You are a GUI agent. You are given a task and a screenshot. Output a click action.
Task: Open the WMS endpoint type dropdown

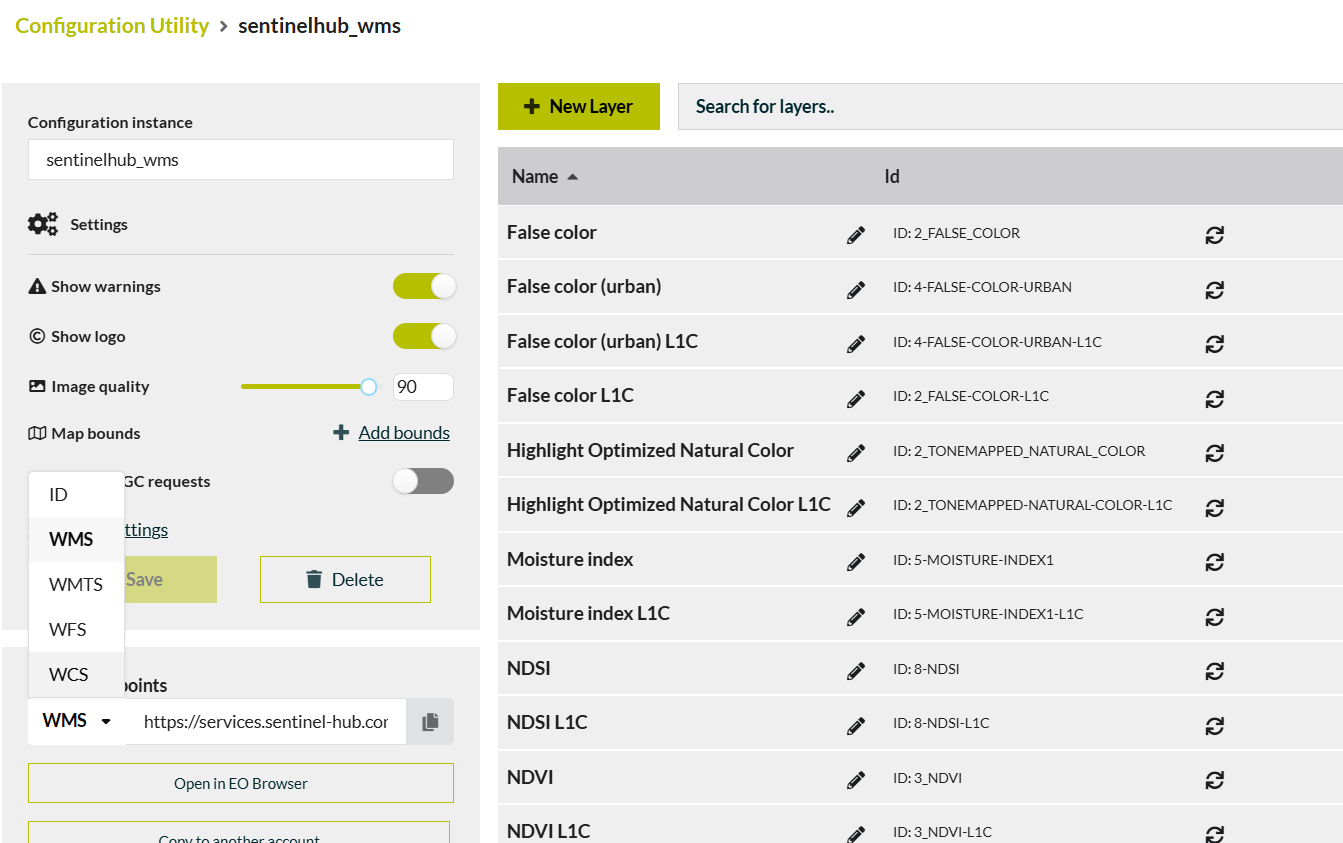click(77, 721)
